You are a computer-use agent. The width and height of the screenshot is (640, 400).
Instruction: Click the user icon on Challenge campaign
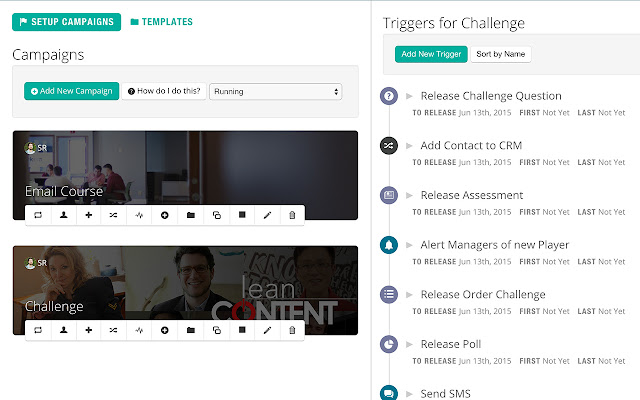click(63, 330)
